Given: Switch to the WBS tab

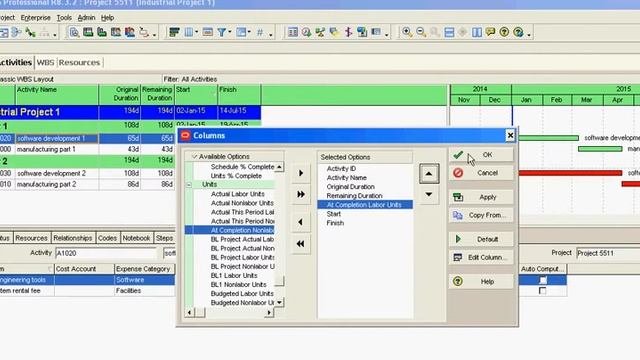Looking at the screenshot, I should 45,62.
